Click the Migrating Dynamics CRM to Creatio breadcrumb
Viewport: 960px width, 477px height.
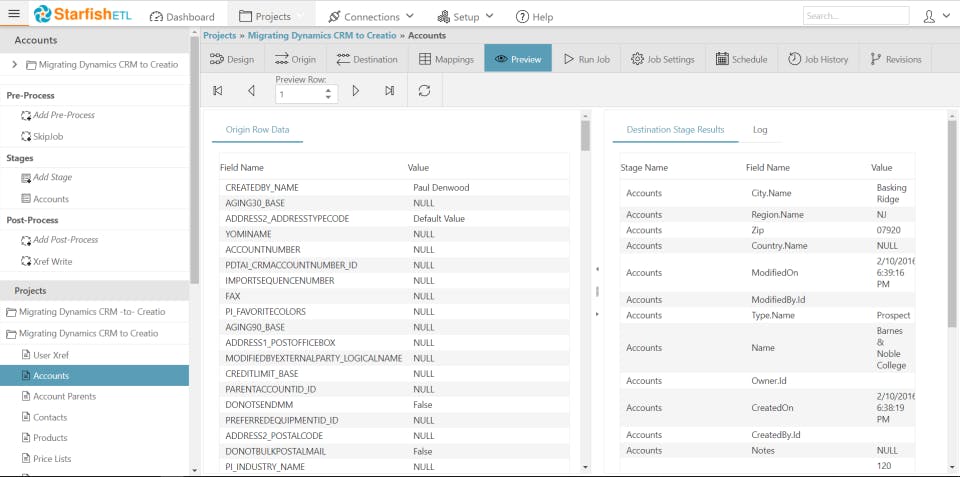click(322, 36)
